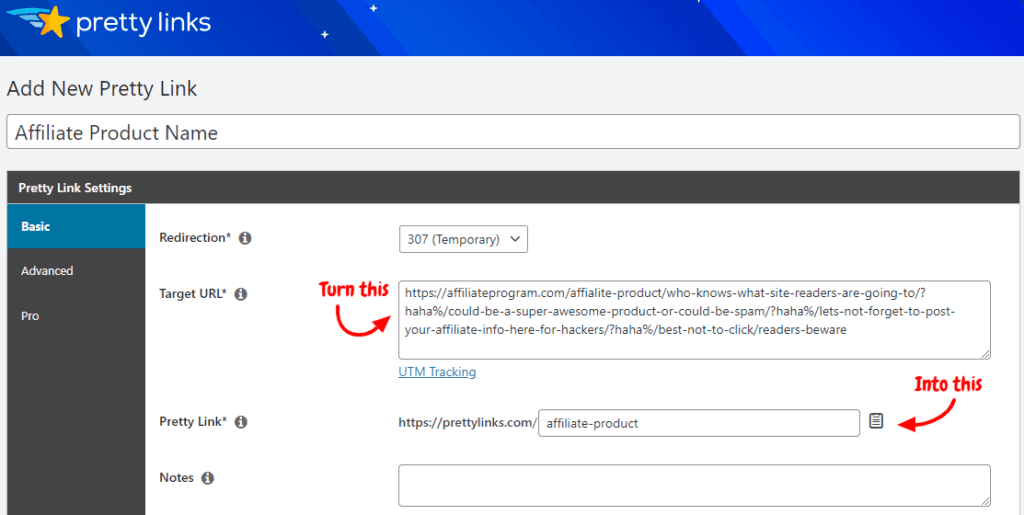Click the affiliate-product slug input

click(x=698, y=423)
